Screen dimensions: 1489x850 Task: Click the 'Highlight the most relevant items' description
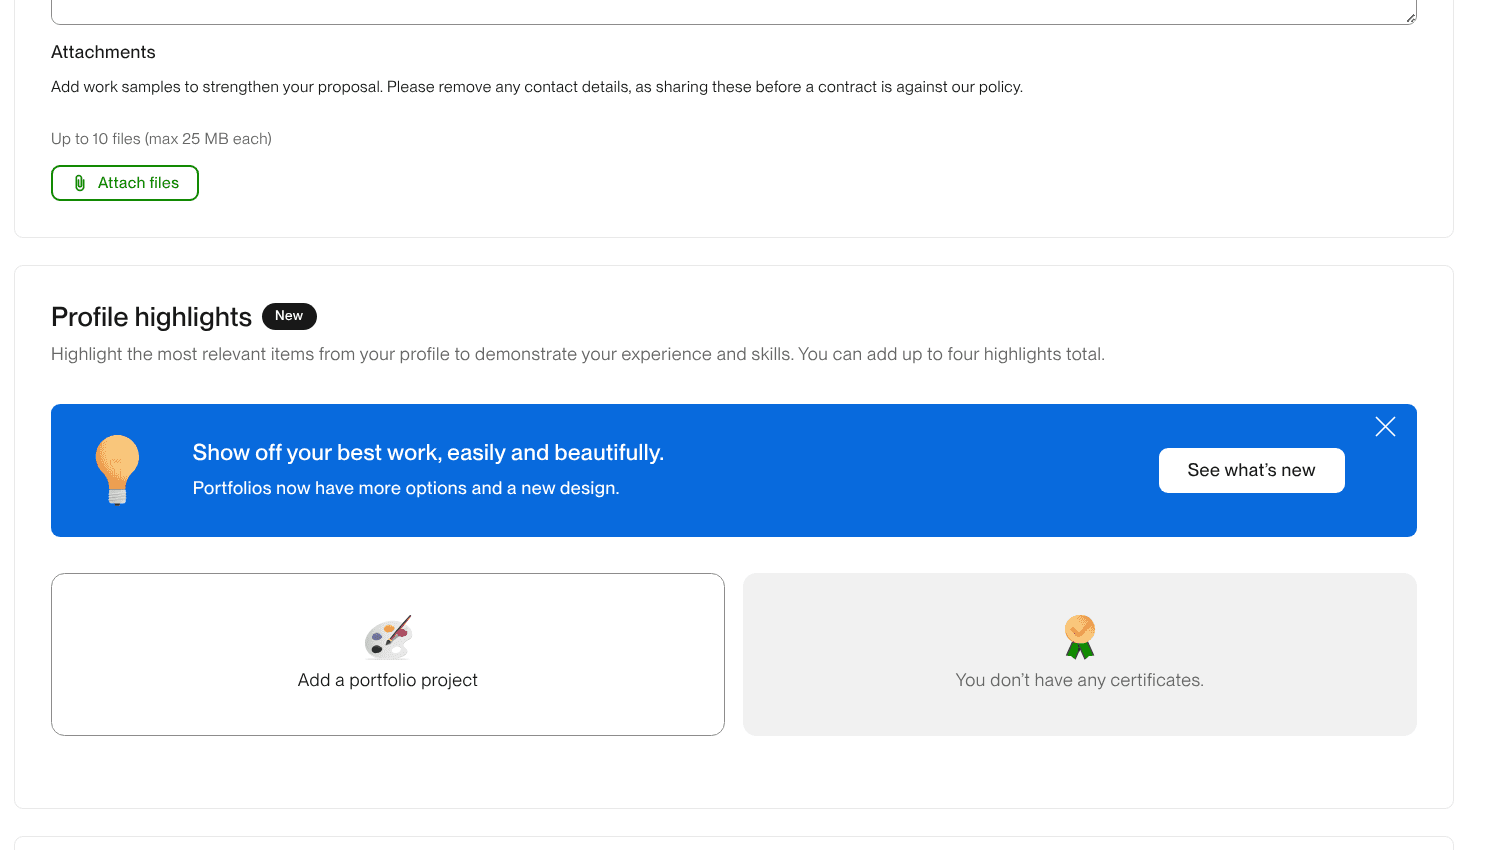(x=578, y=354)
